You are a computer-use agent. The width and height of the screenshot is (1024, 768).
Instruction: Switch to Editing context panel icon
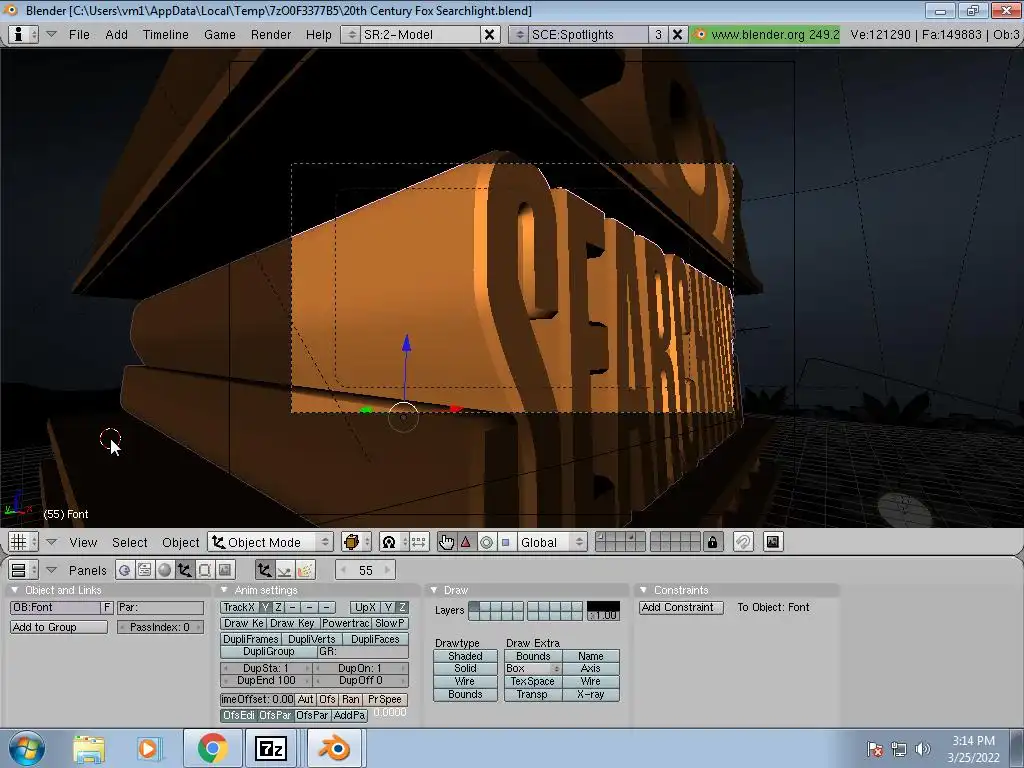click(204, 570)
